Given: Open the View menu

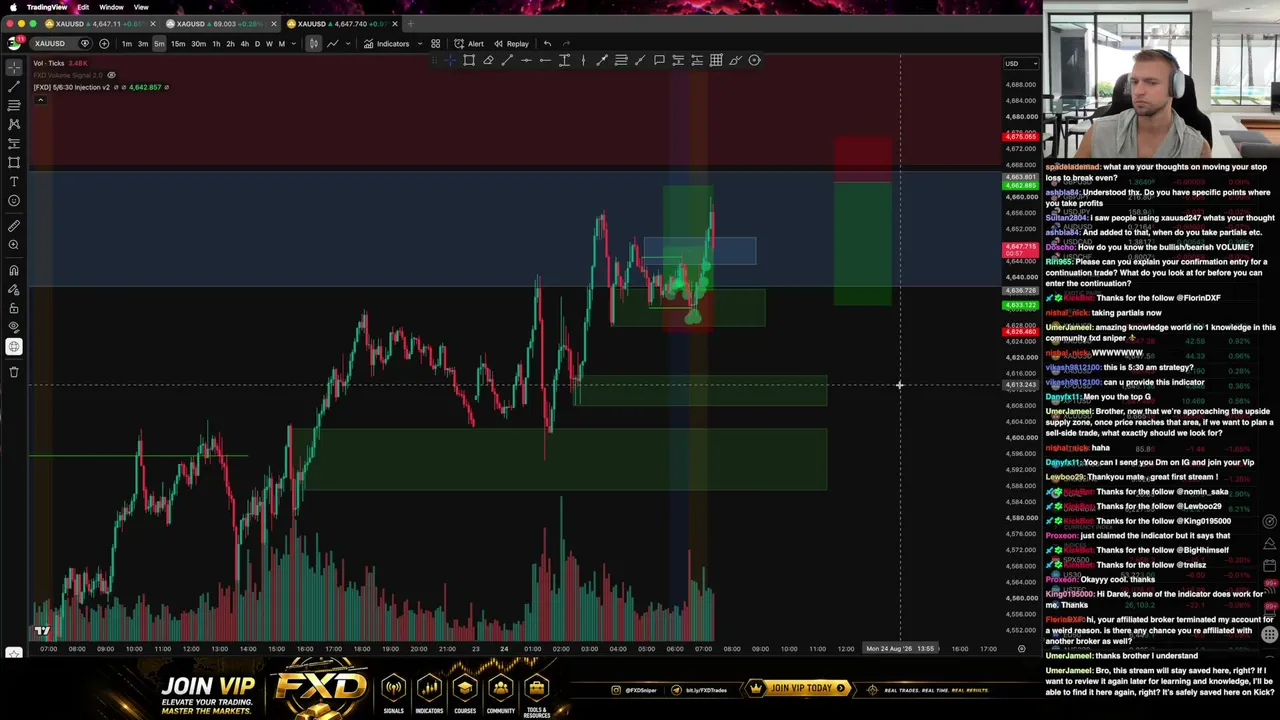Looking at the screenshot, I should (x=141, y=7).
